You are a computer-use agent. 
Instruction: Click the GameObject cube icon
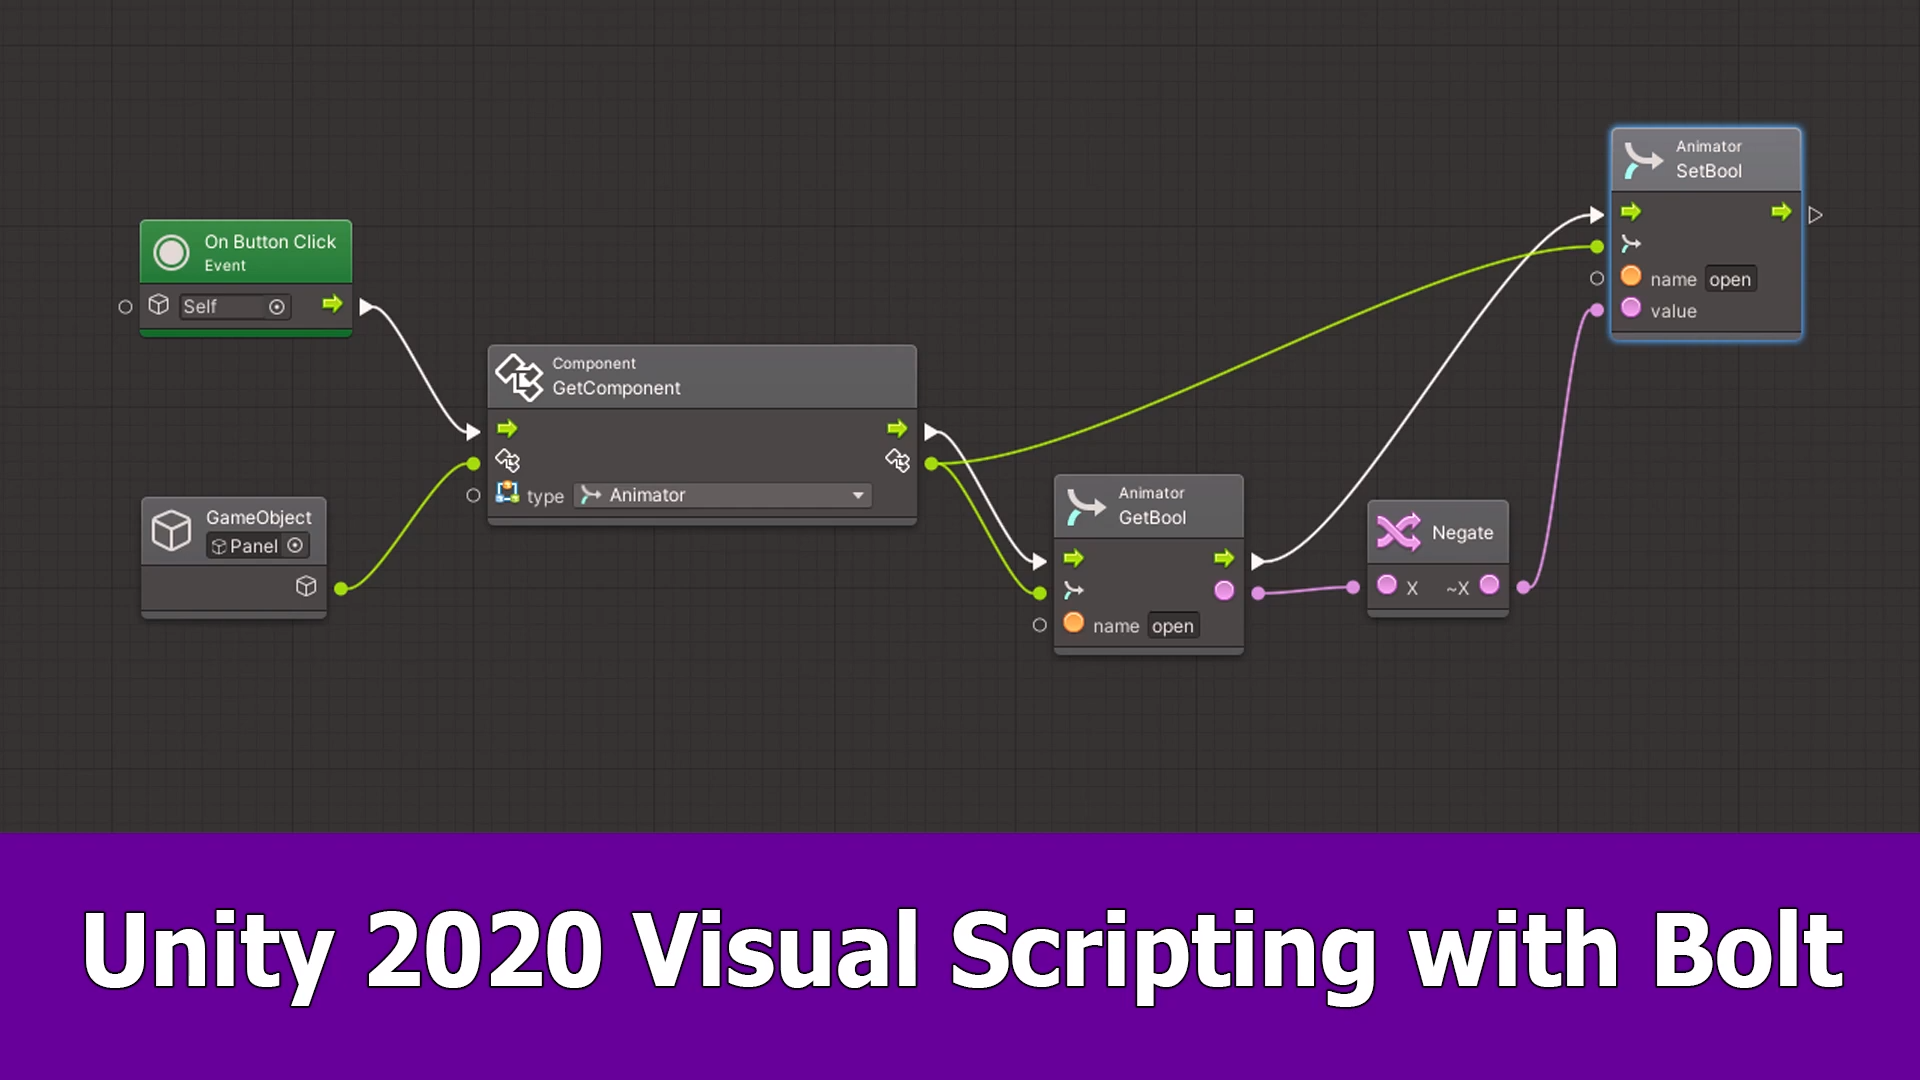click(x=171, y=530)
